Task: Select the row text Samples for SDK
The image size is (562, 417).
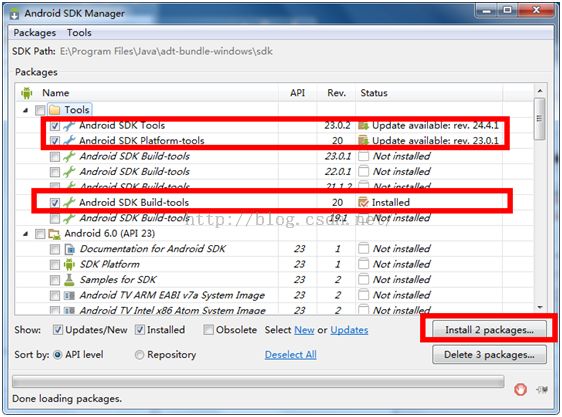Action: (x=118, y=280)
